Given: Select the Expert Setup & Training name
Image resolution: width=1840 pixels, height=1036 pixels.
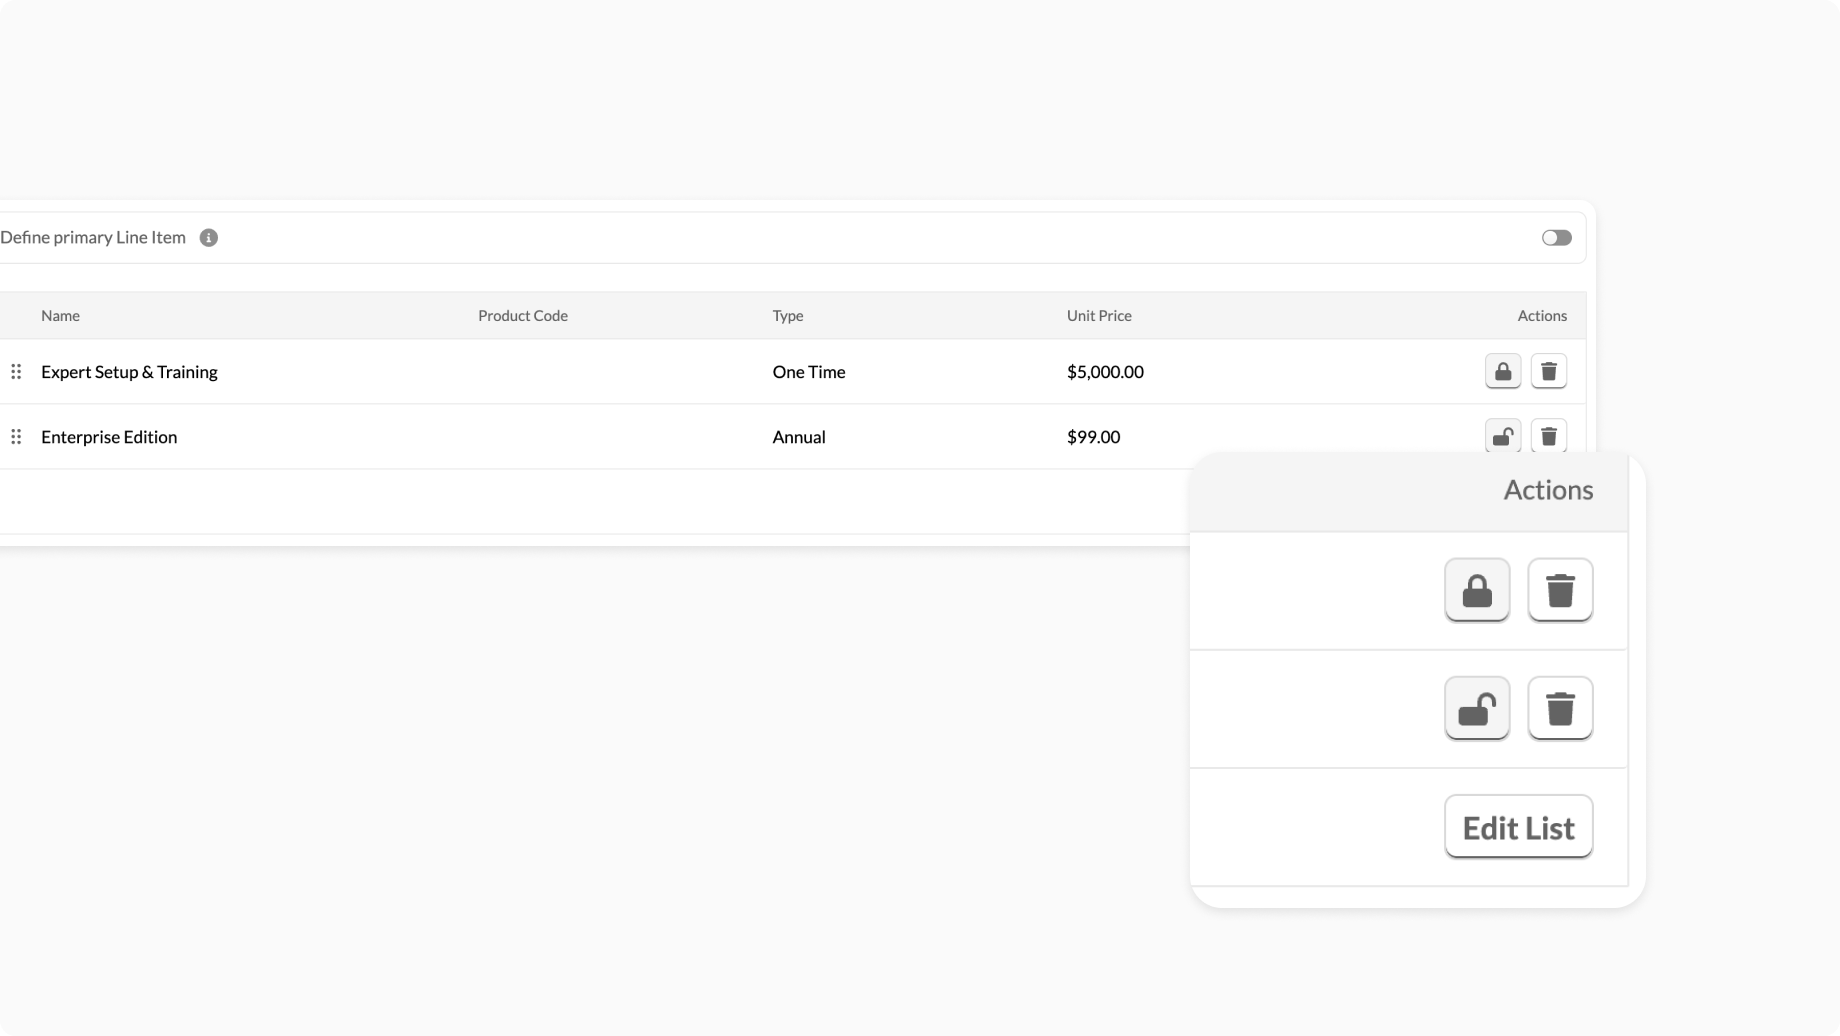Looking at the screenshot, I should 129,372.
